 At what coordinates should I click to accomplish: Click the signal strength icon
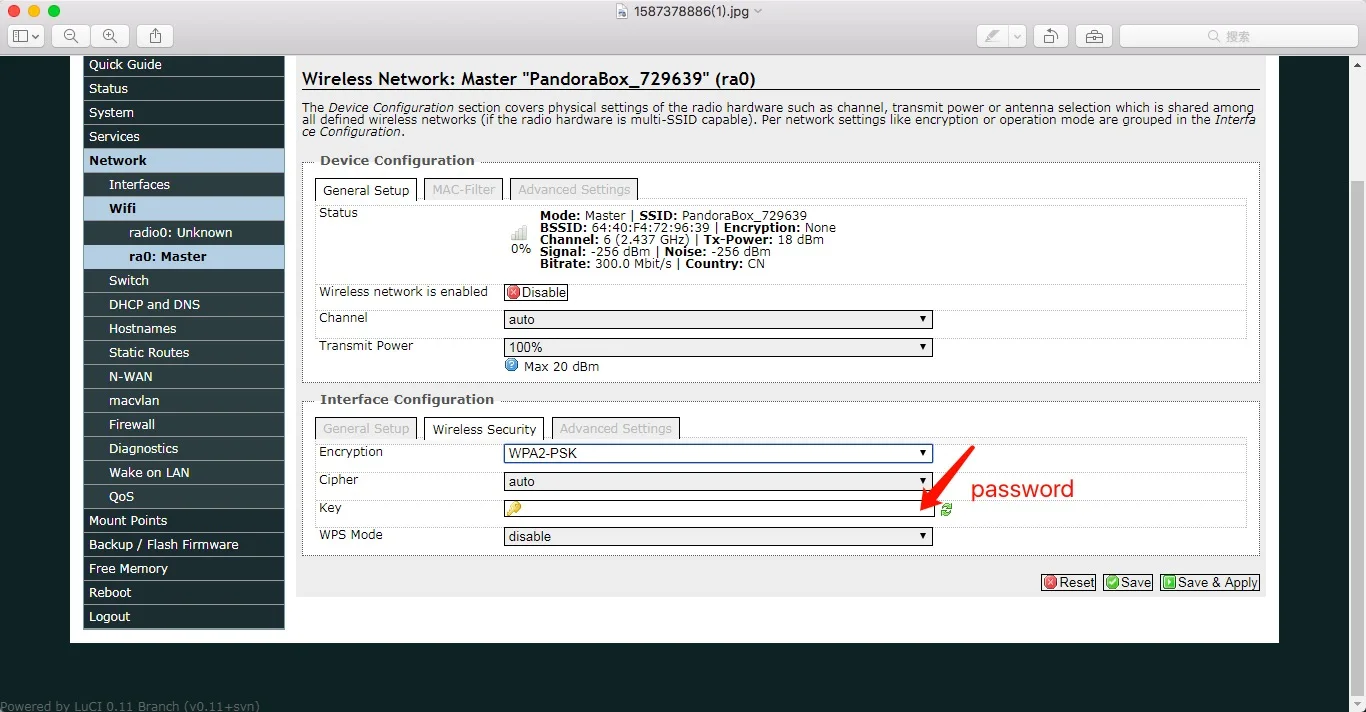pos(519,234)
